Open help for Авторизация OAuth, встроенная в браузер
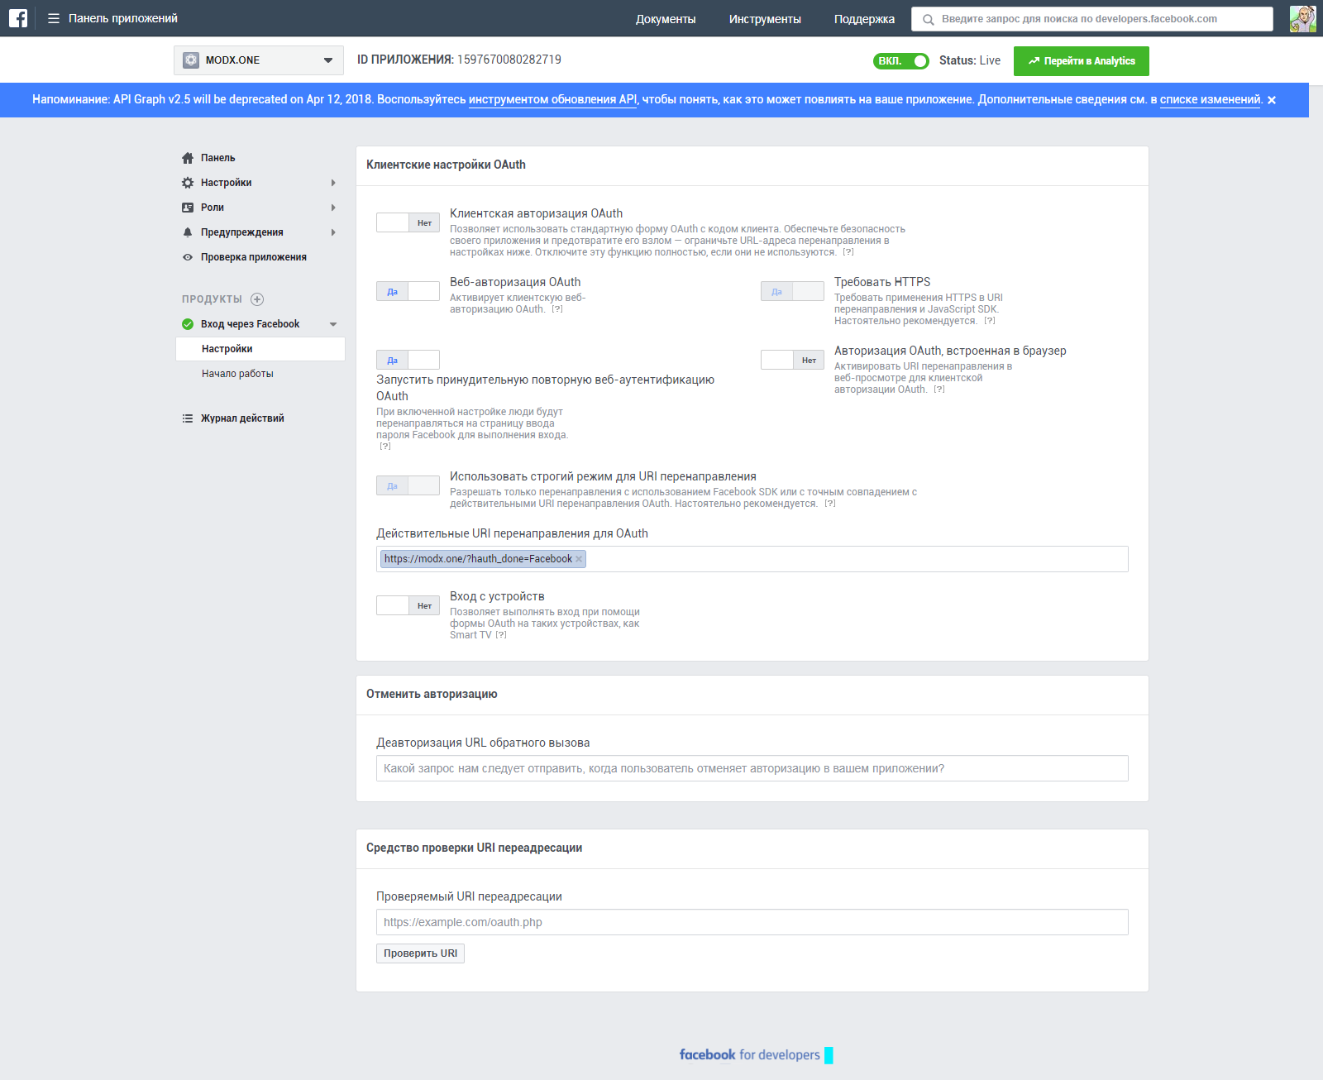Screen dimensions: 1323x1080 click(x=939, y=389)
